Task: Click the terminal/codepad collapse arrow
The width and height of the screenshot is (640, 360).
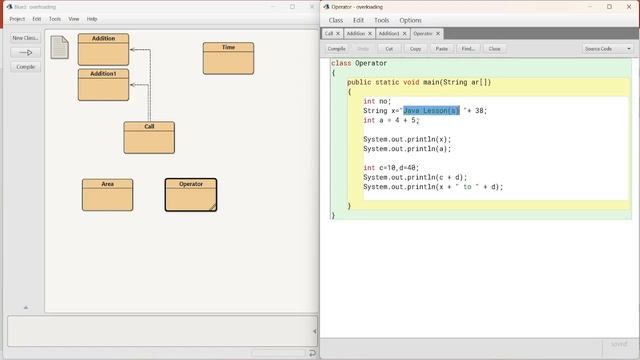Action: click(314, 331)
